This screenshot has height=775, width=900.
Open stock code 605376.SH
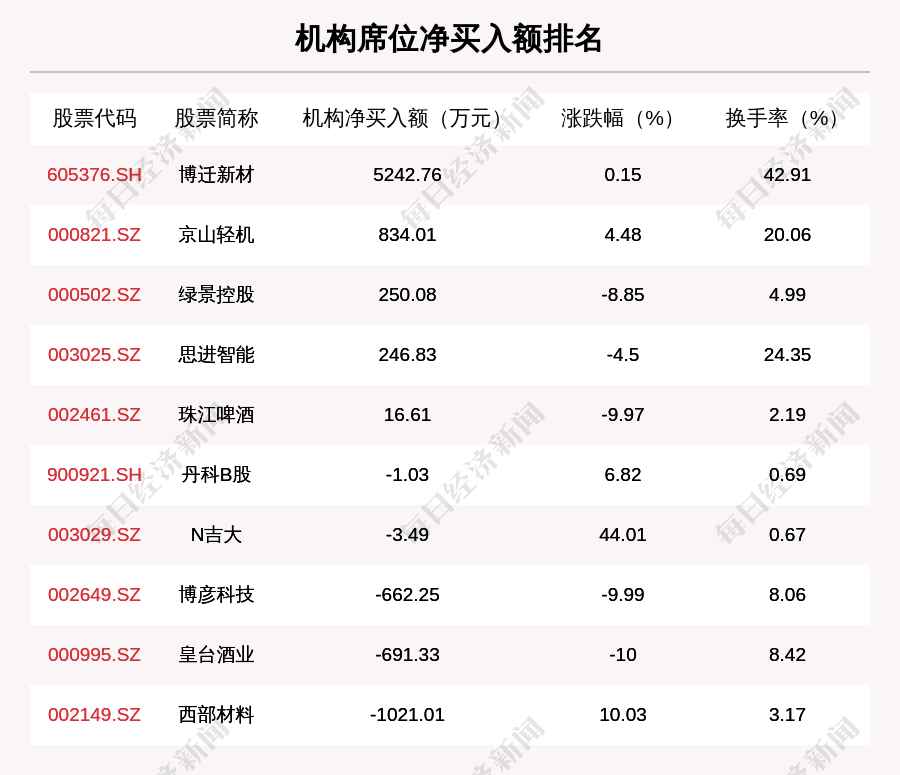point(94,175)
